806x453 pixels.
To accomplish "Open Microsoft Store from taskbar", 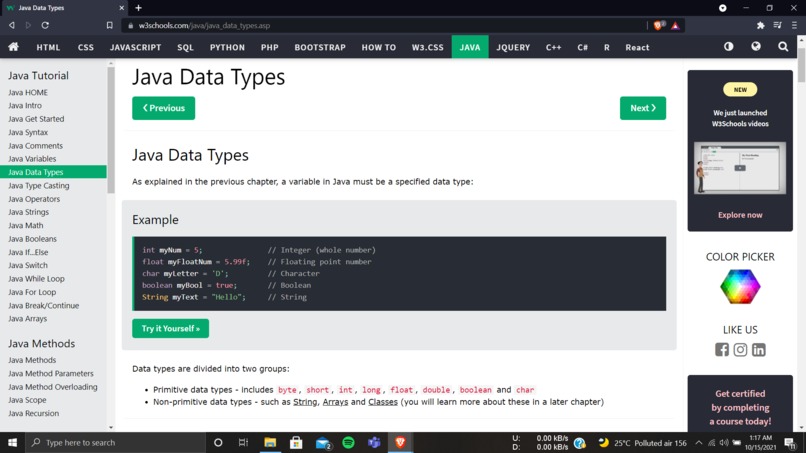I will (x=296, y=442).
